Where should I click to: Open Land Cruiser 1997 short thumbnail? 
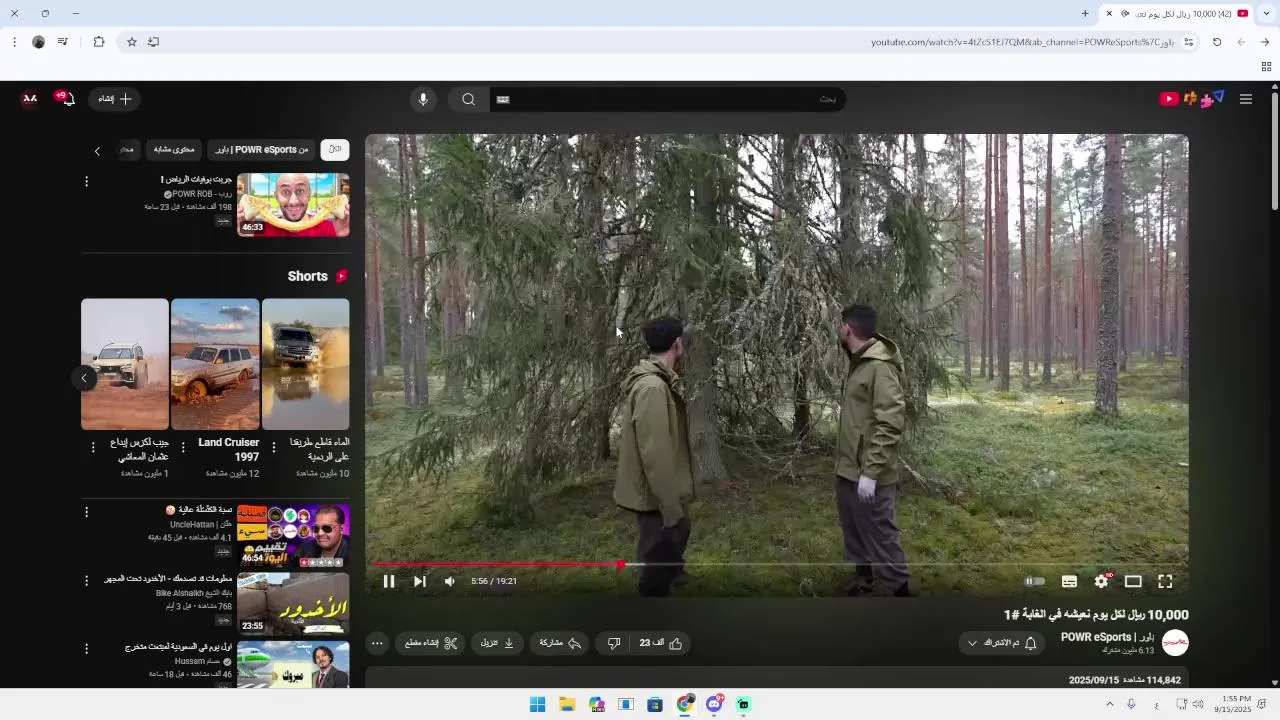[x=215, y=364]
